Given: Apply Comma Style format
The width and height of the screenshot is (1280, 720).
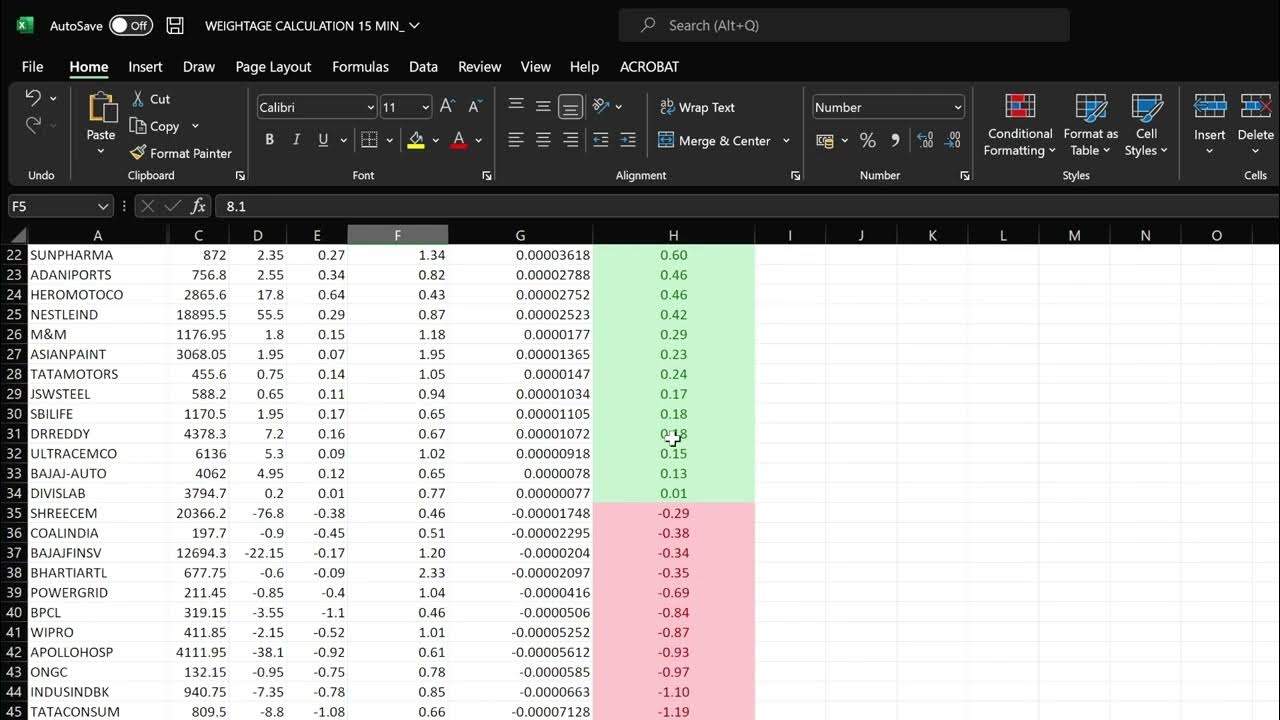Looking at the screenshot, I should tap(895, 140).
